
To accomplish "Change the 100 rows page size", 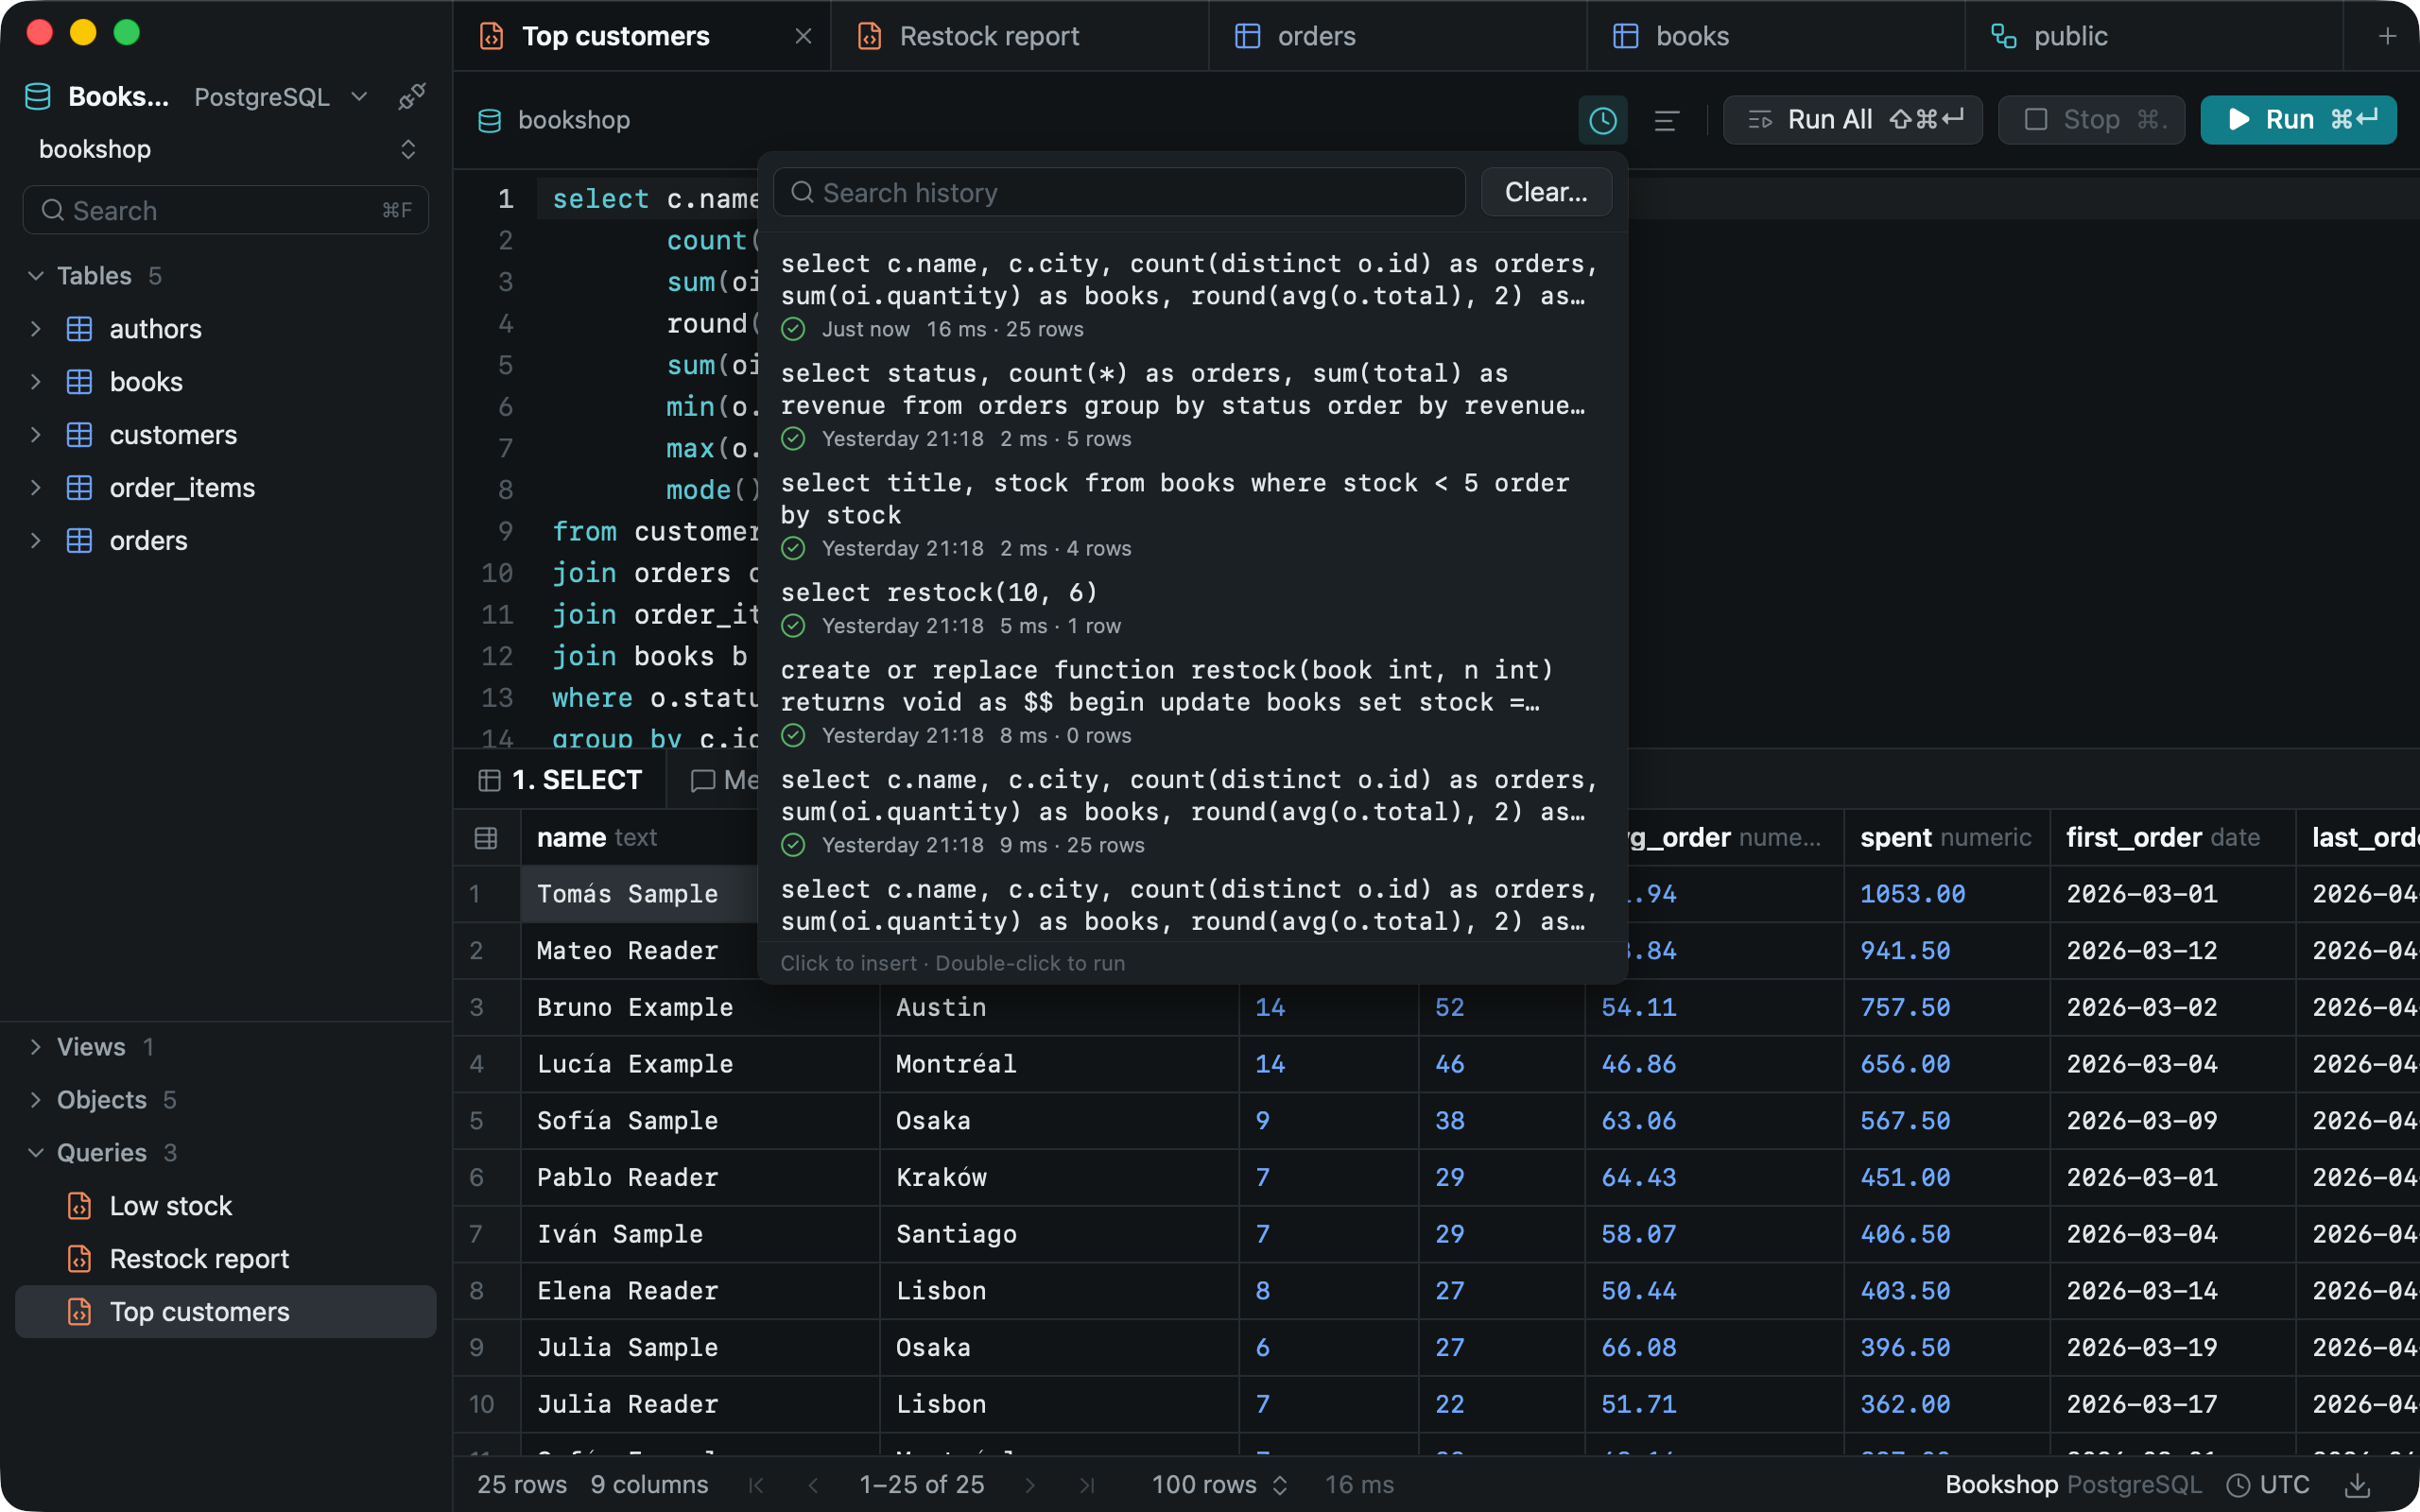I will click(1219, 1485).
